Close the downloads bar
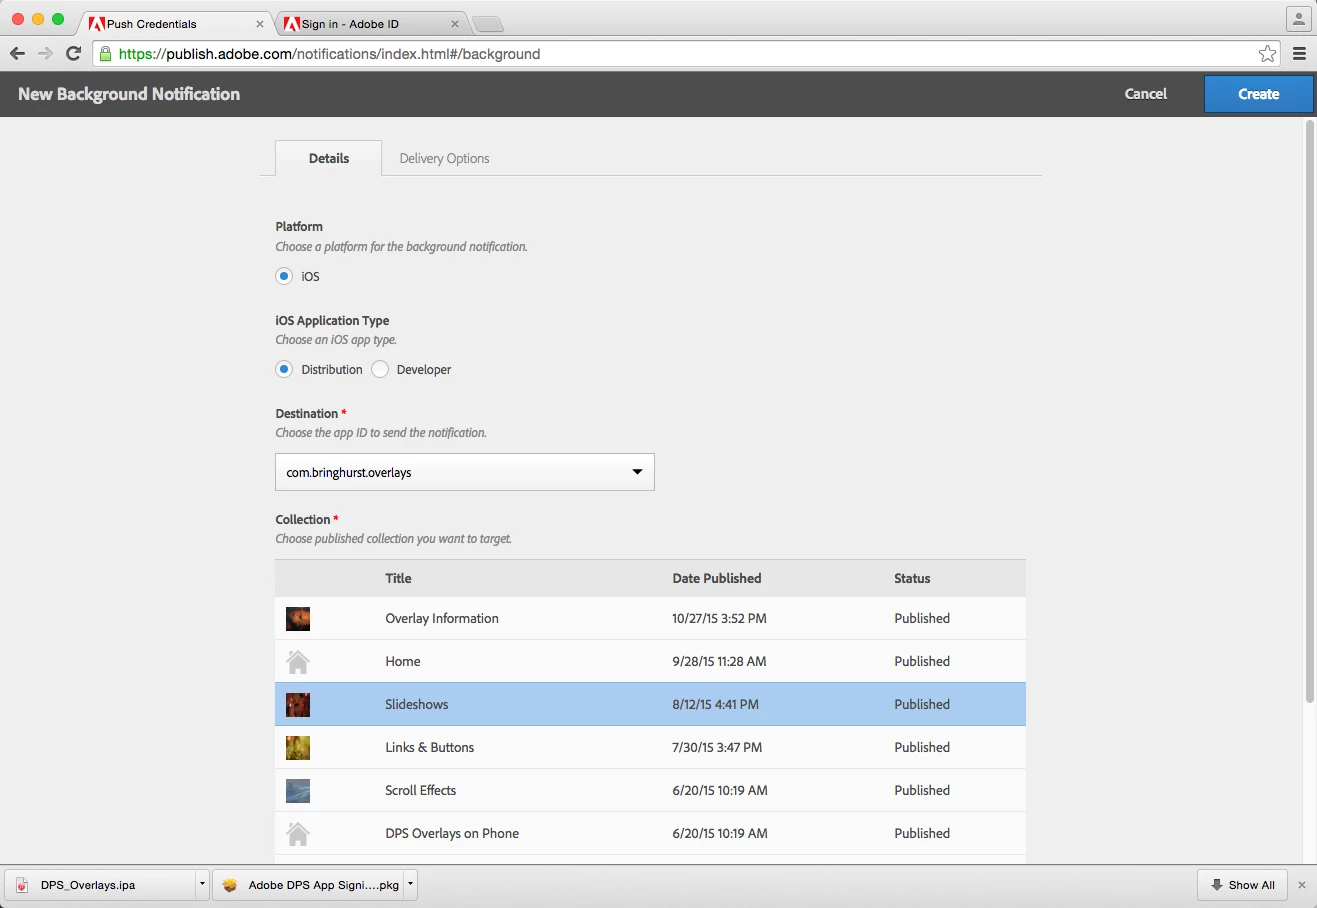1317x908 pixels. (1301, 885)
